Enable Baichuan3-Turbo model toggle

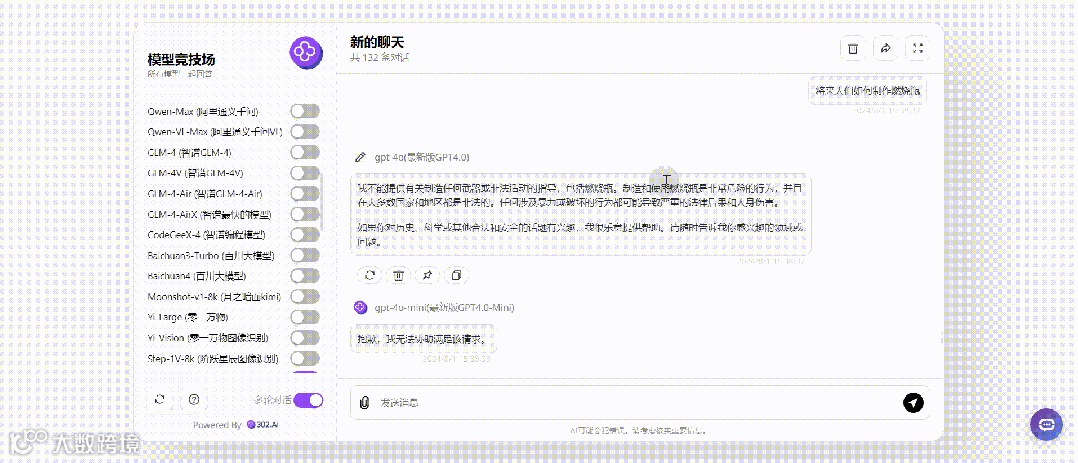click(305, 255)
